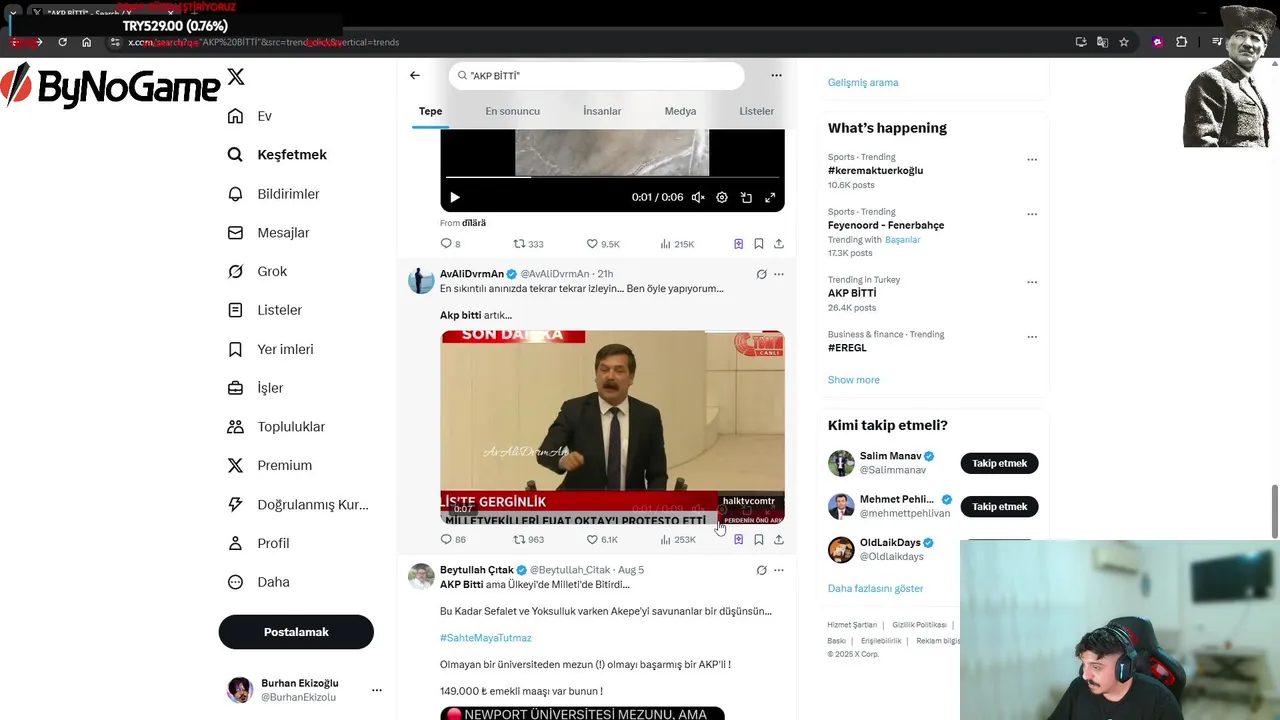Enter fullscreen on the top video
Screen dimensions: 1280x720
[x=770, y=198]
